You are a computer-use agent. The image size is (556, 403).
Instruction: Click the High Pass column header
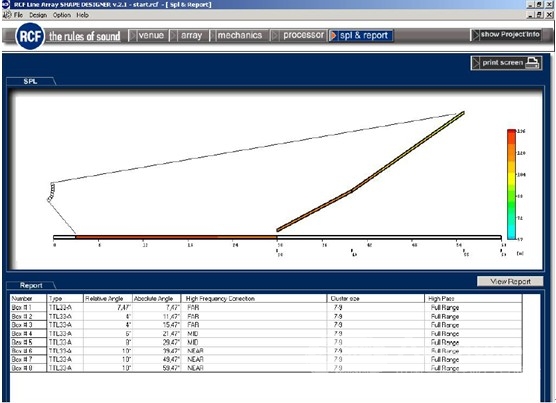pyautogui.click(x=473, y=298)
